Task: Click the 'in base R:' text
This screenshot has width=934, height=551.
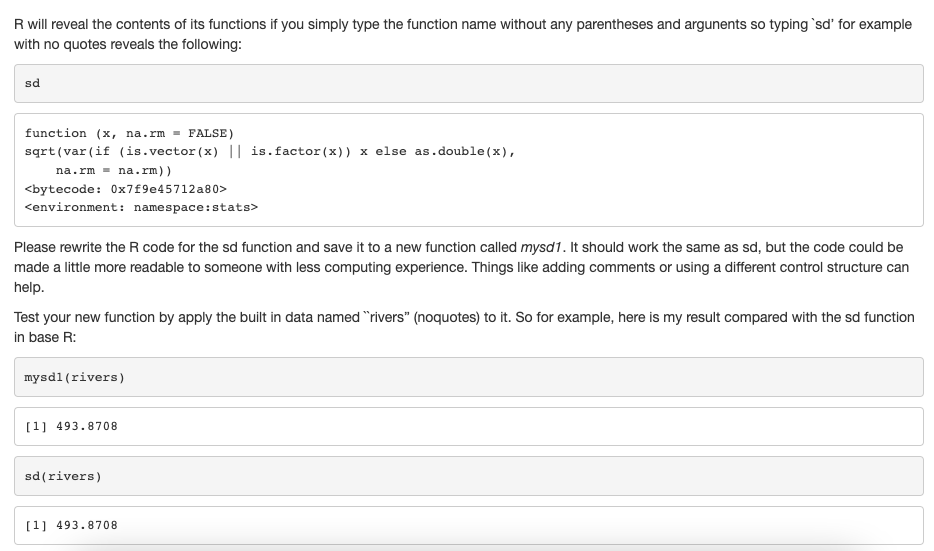Action: (x=45, y=337)
